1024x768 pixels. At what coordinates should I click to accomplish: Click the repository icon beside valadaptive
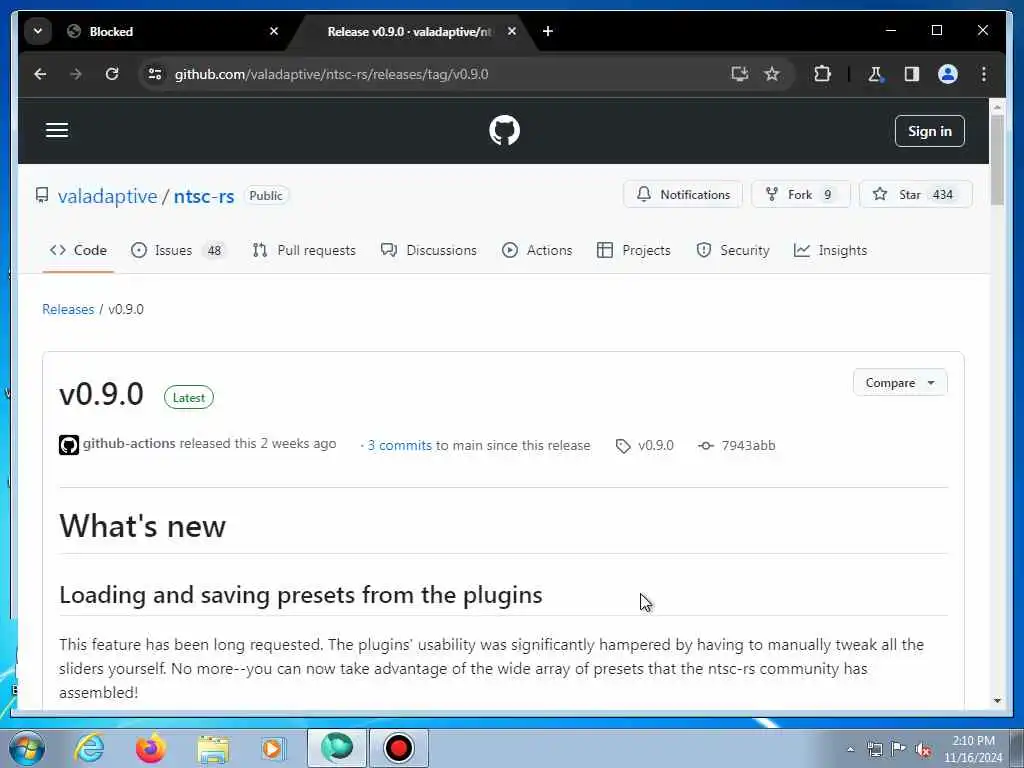(x=42, y=195)
